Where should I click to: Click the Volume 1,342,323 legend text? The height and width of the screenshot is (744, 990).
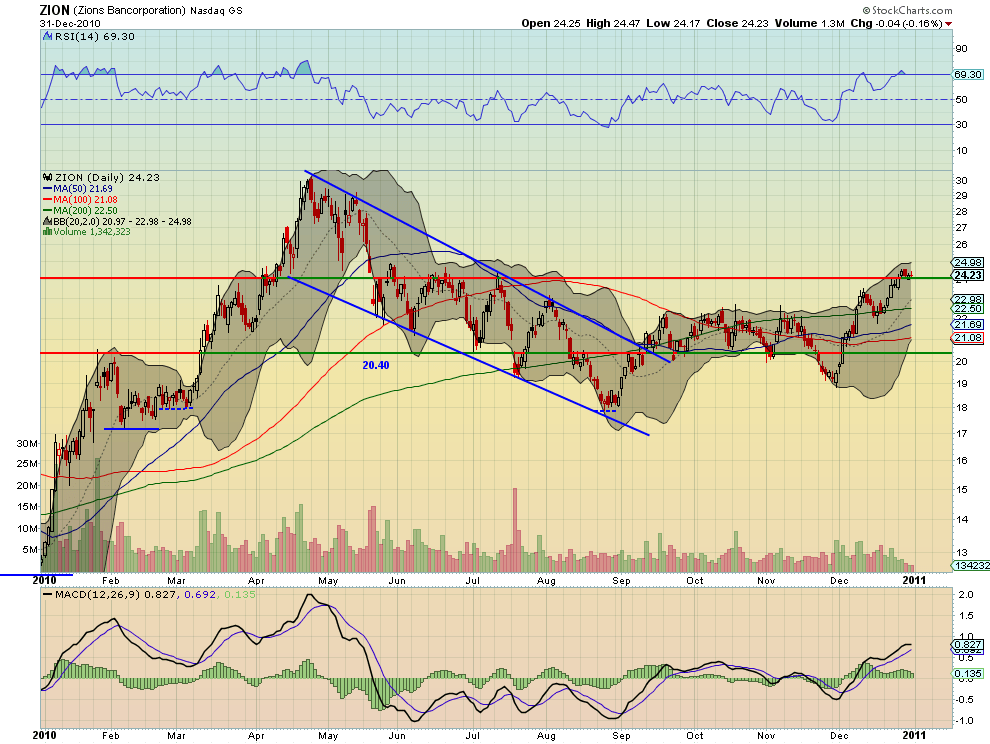point(92,232)
